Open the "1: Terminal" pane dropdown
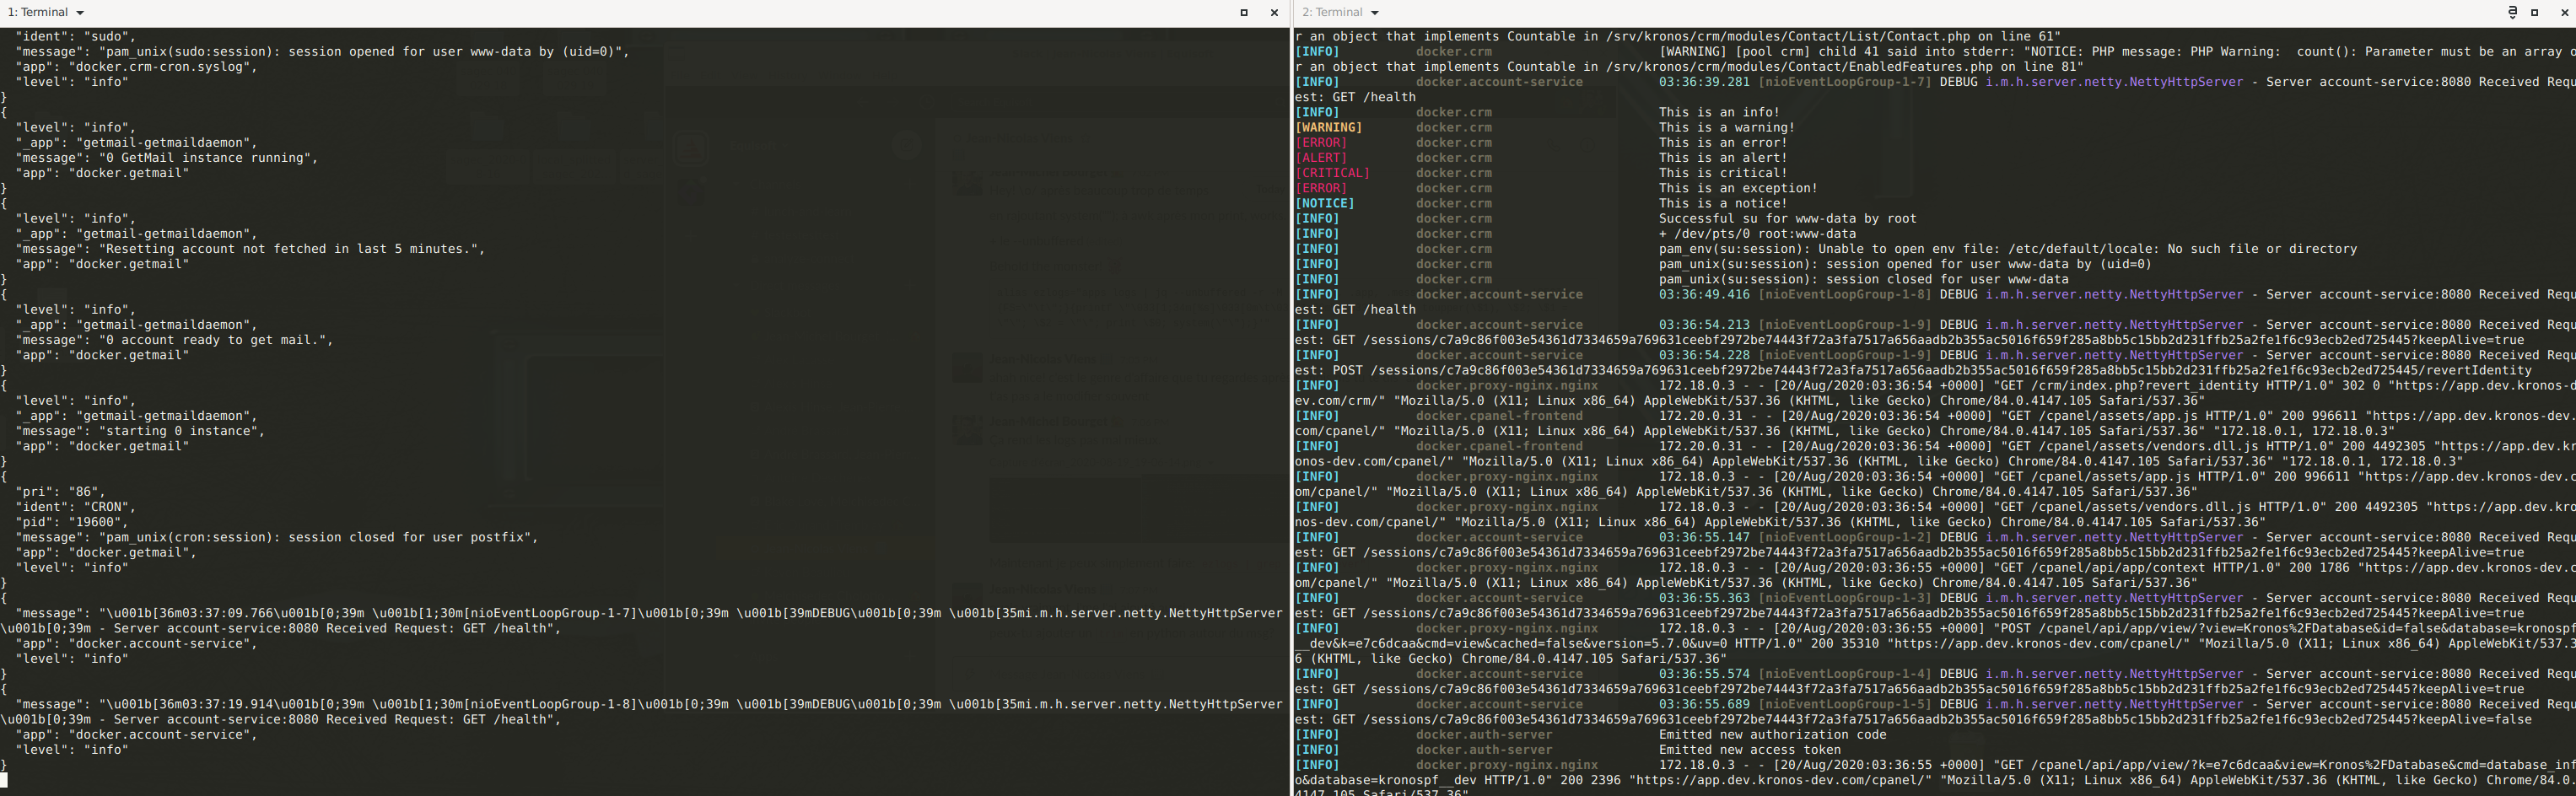This screenshot has width=2576, height=796. click(x=80, y=13)
